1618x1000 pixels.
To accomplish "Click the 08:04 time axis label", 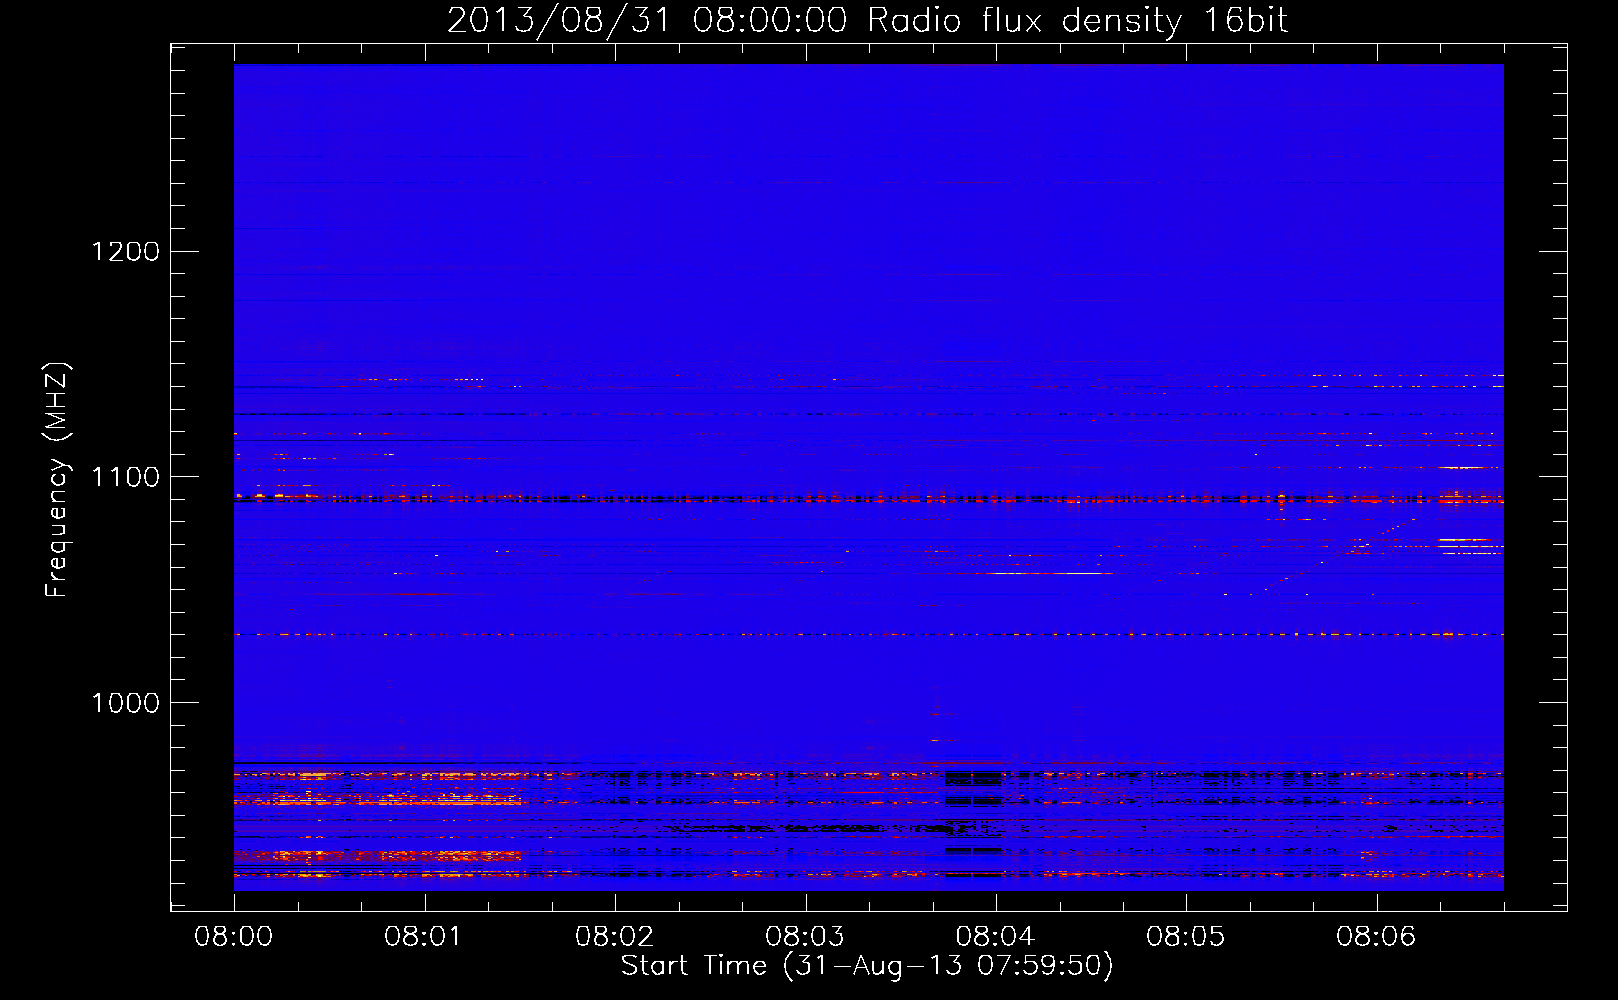I will (996, 937).
